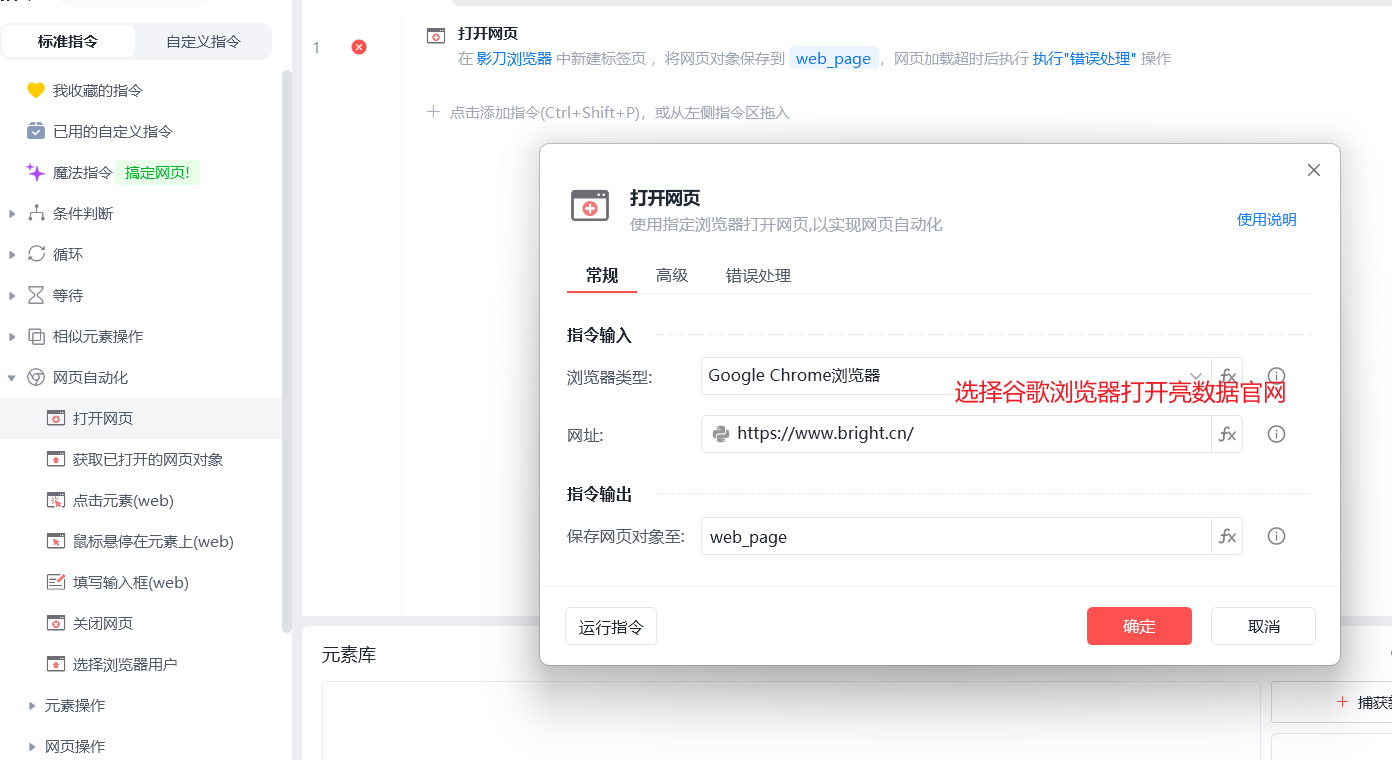Collapse the 网页自动化 category
1392x760 pixels.
coord(12,377)
